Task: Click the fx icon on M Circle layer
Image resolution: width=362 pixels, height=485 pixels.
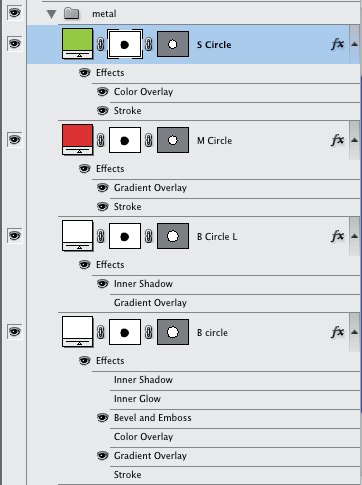Action: pyautogui.click(x=337, y=140)
